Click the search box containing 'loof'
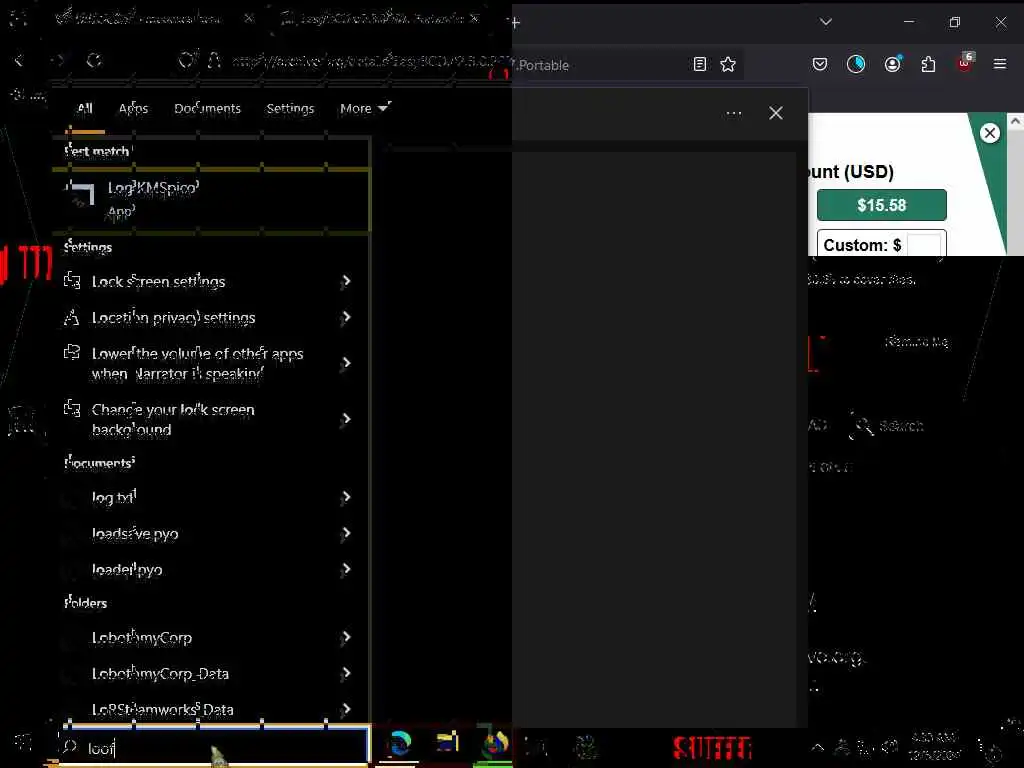Image resolution: width=1024 pixels, height=768 pixels. point(217,746)
